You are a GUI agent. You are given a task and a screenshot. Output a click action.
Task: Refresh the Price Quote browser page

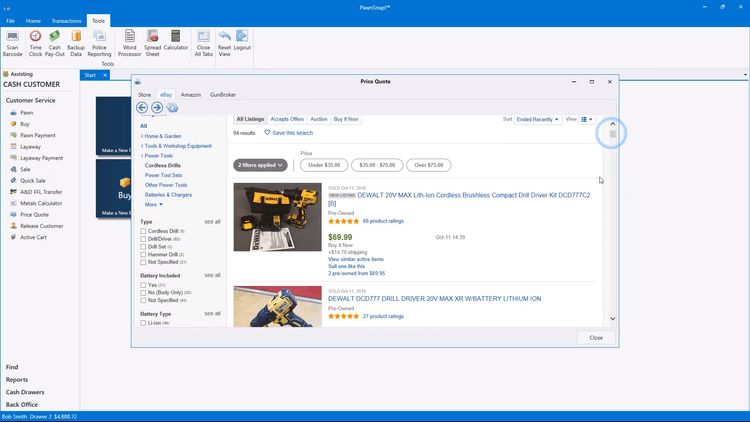[x=172, y=108]
